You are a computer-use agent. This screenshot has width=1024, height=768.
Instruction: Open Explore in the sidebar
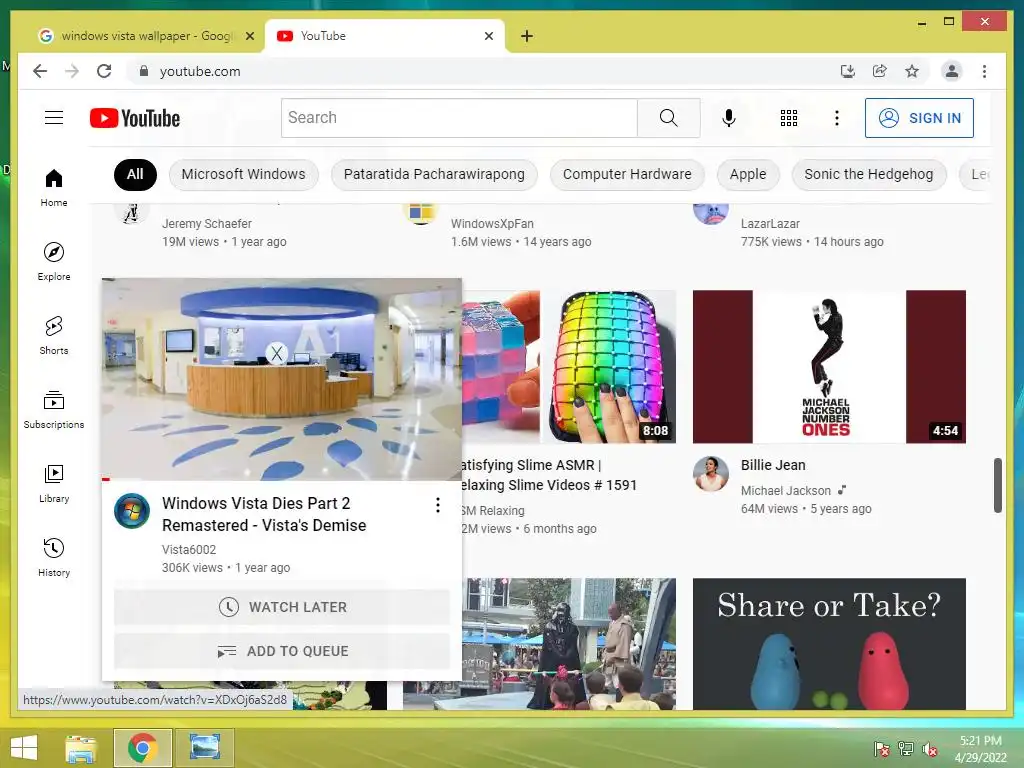click(54, 261)
